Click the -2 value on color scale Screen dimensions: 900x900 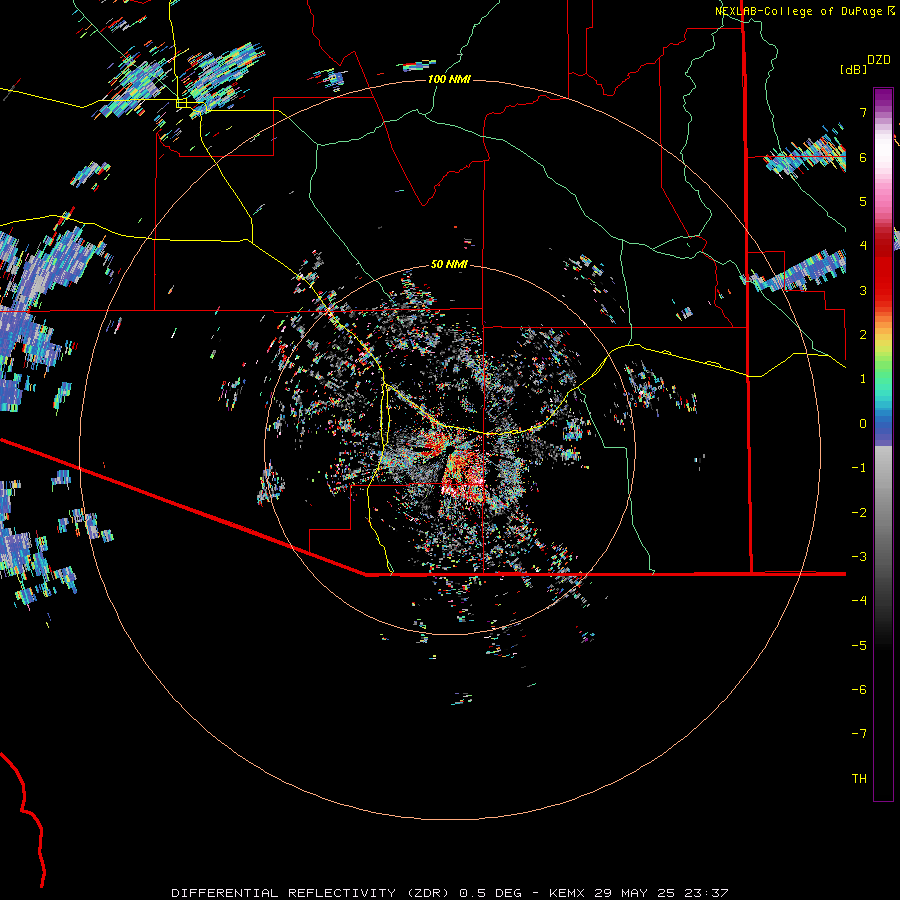tap(859, 512)
